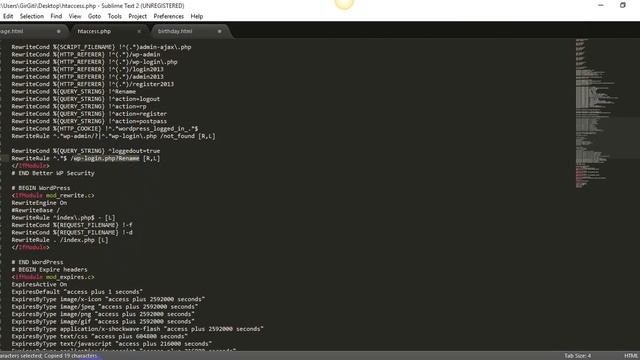
Task: Click the line containing /login2013
Action: (x=87, y=69)
